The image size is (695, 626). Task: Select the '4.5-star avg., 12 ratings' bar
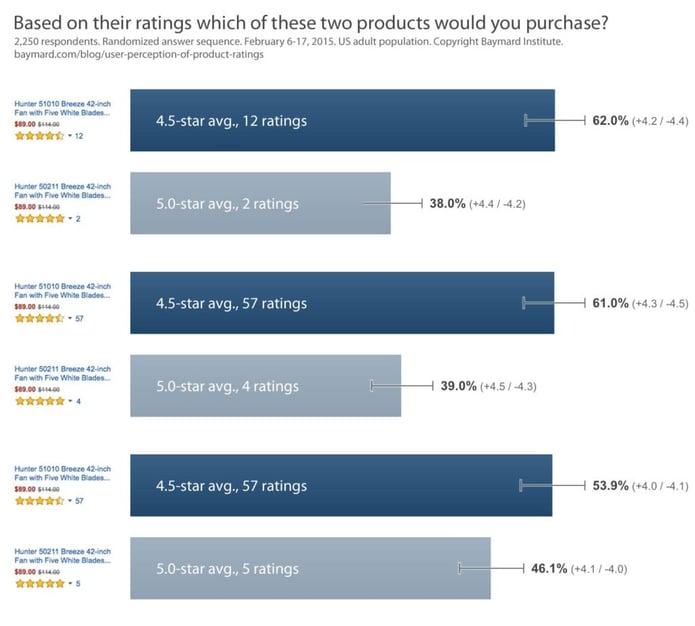coord(343,121)
